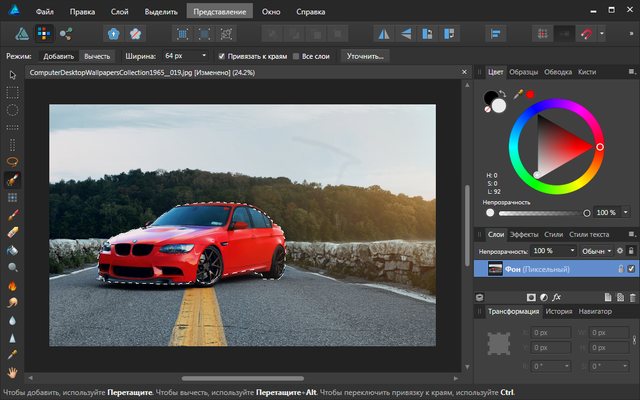Select the Фон layer thumbnail
Screen dimensions: 640x400
494,268
